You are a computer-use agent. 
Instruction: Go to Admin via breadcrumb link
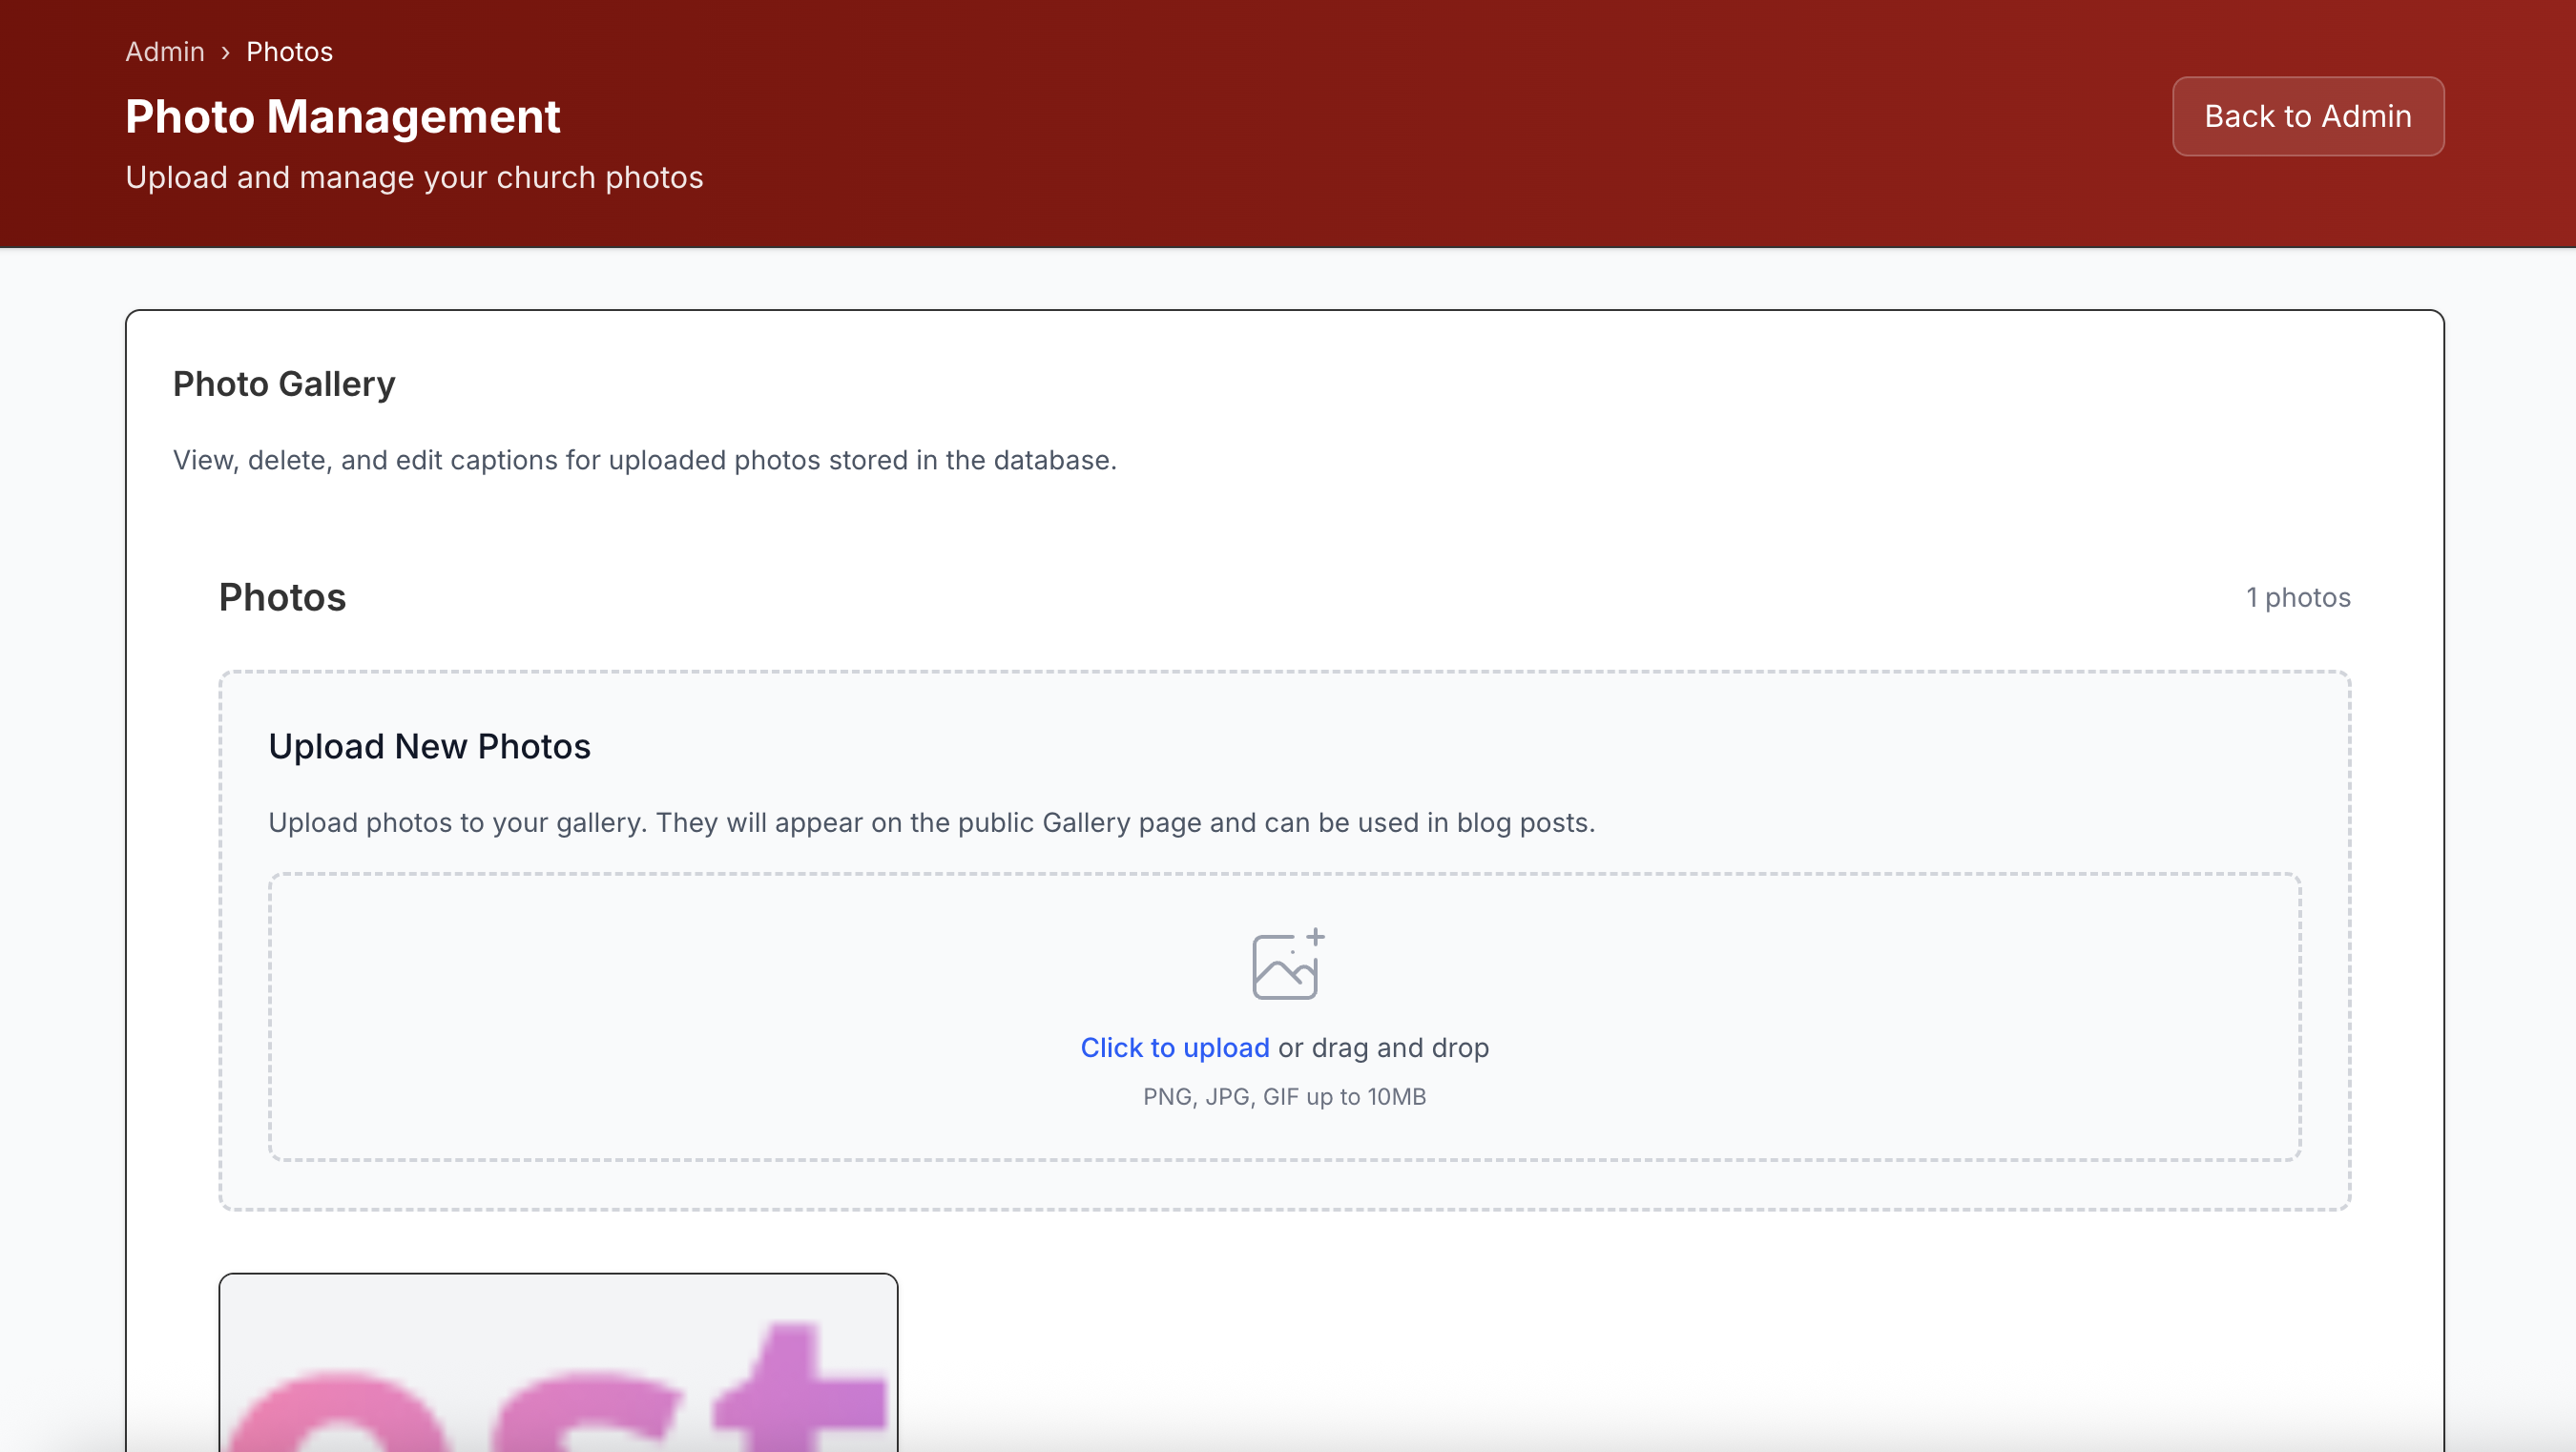[164, 52]
